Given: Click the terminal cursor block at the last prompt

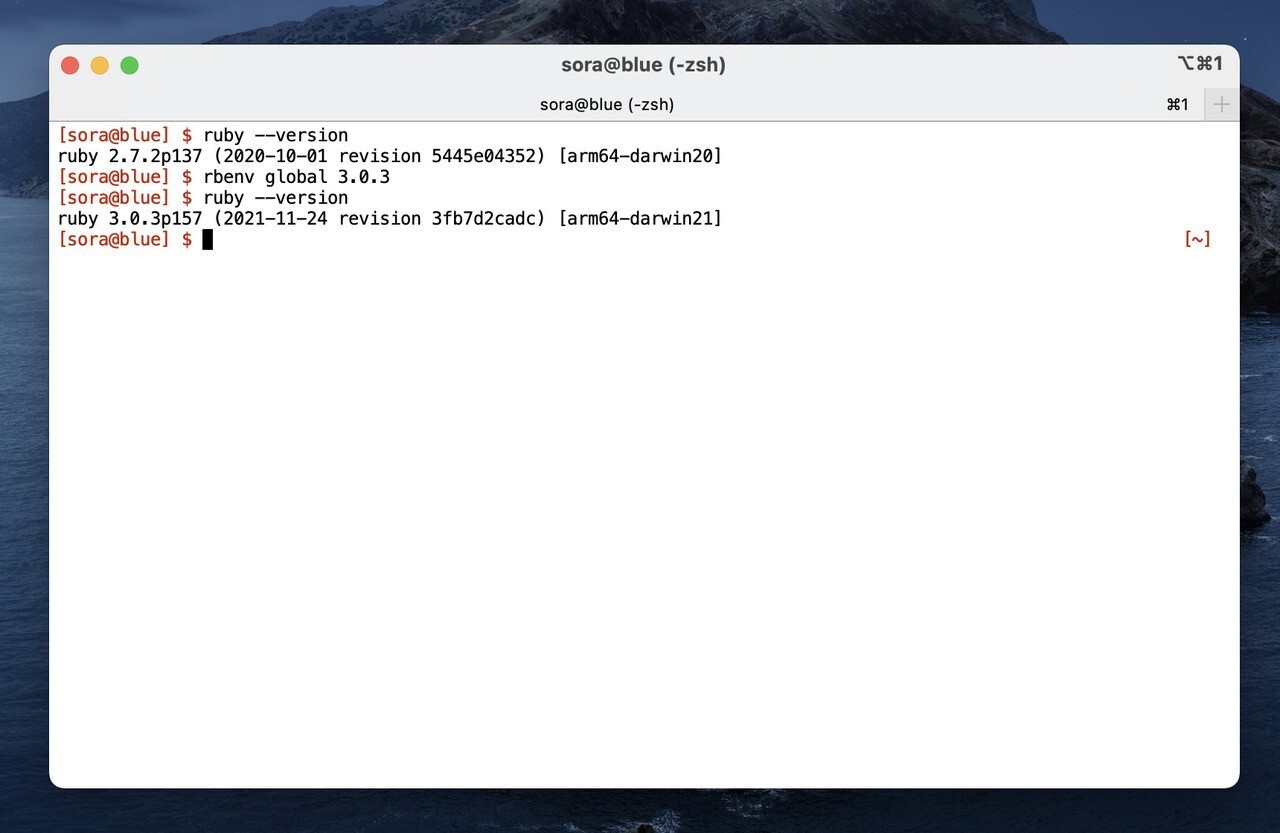Looking at the screenshot, I should tap(208, 239).
